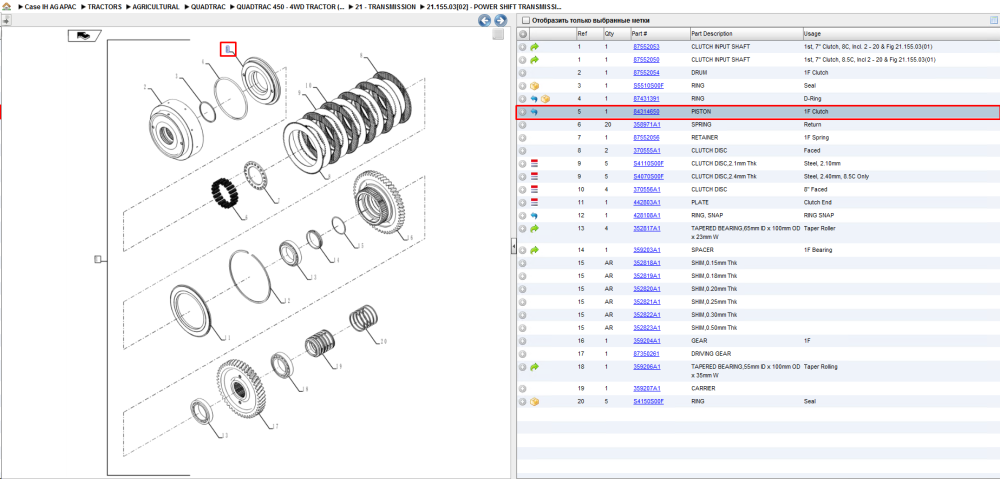This screenshot has height=479, width=1000.
Task: Sort by Usage column header
Action: pyautogui.click(x=901, y=34)
